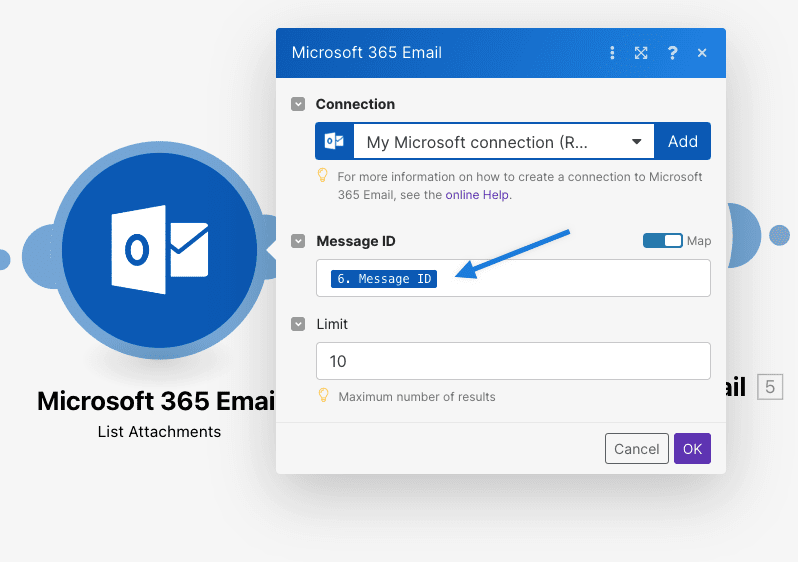Collapse the Connection section chevron

point(298,104)
